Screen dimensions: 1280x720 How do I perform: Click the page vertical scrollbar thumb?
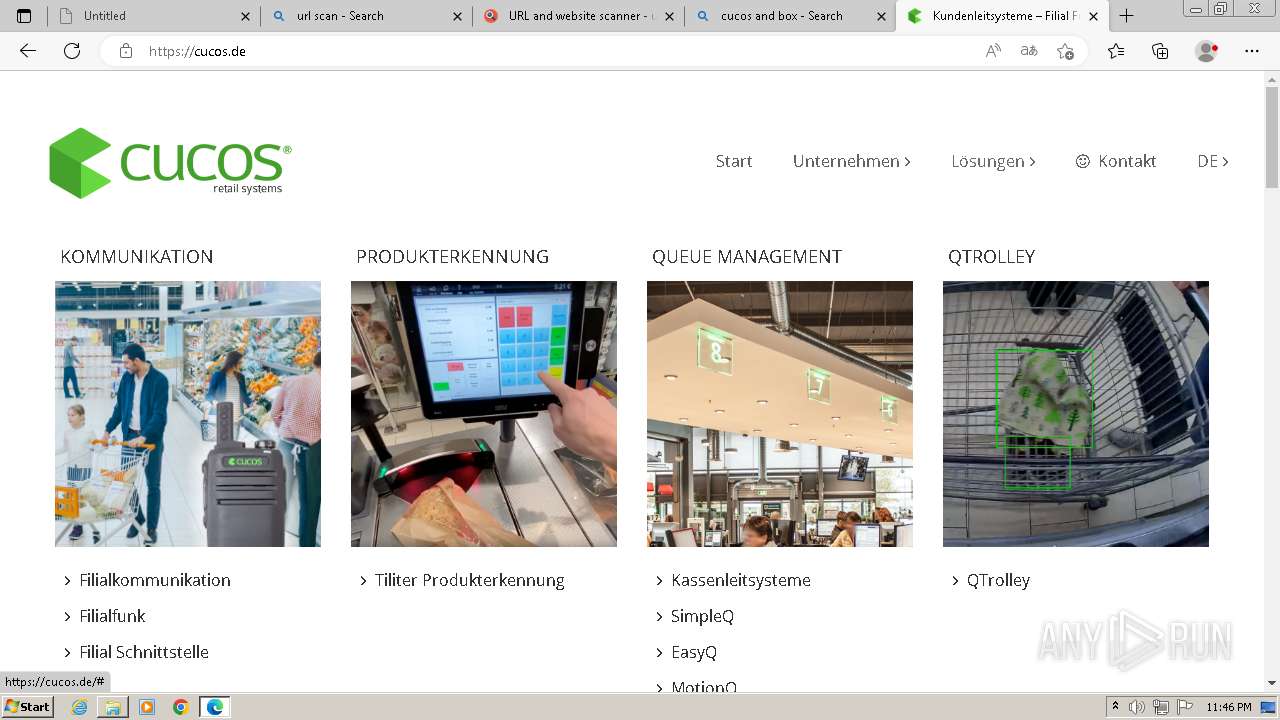(x=1272, y=138)
